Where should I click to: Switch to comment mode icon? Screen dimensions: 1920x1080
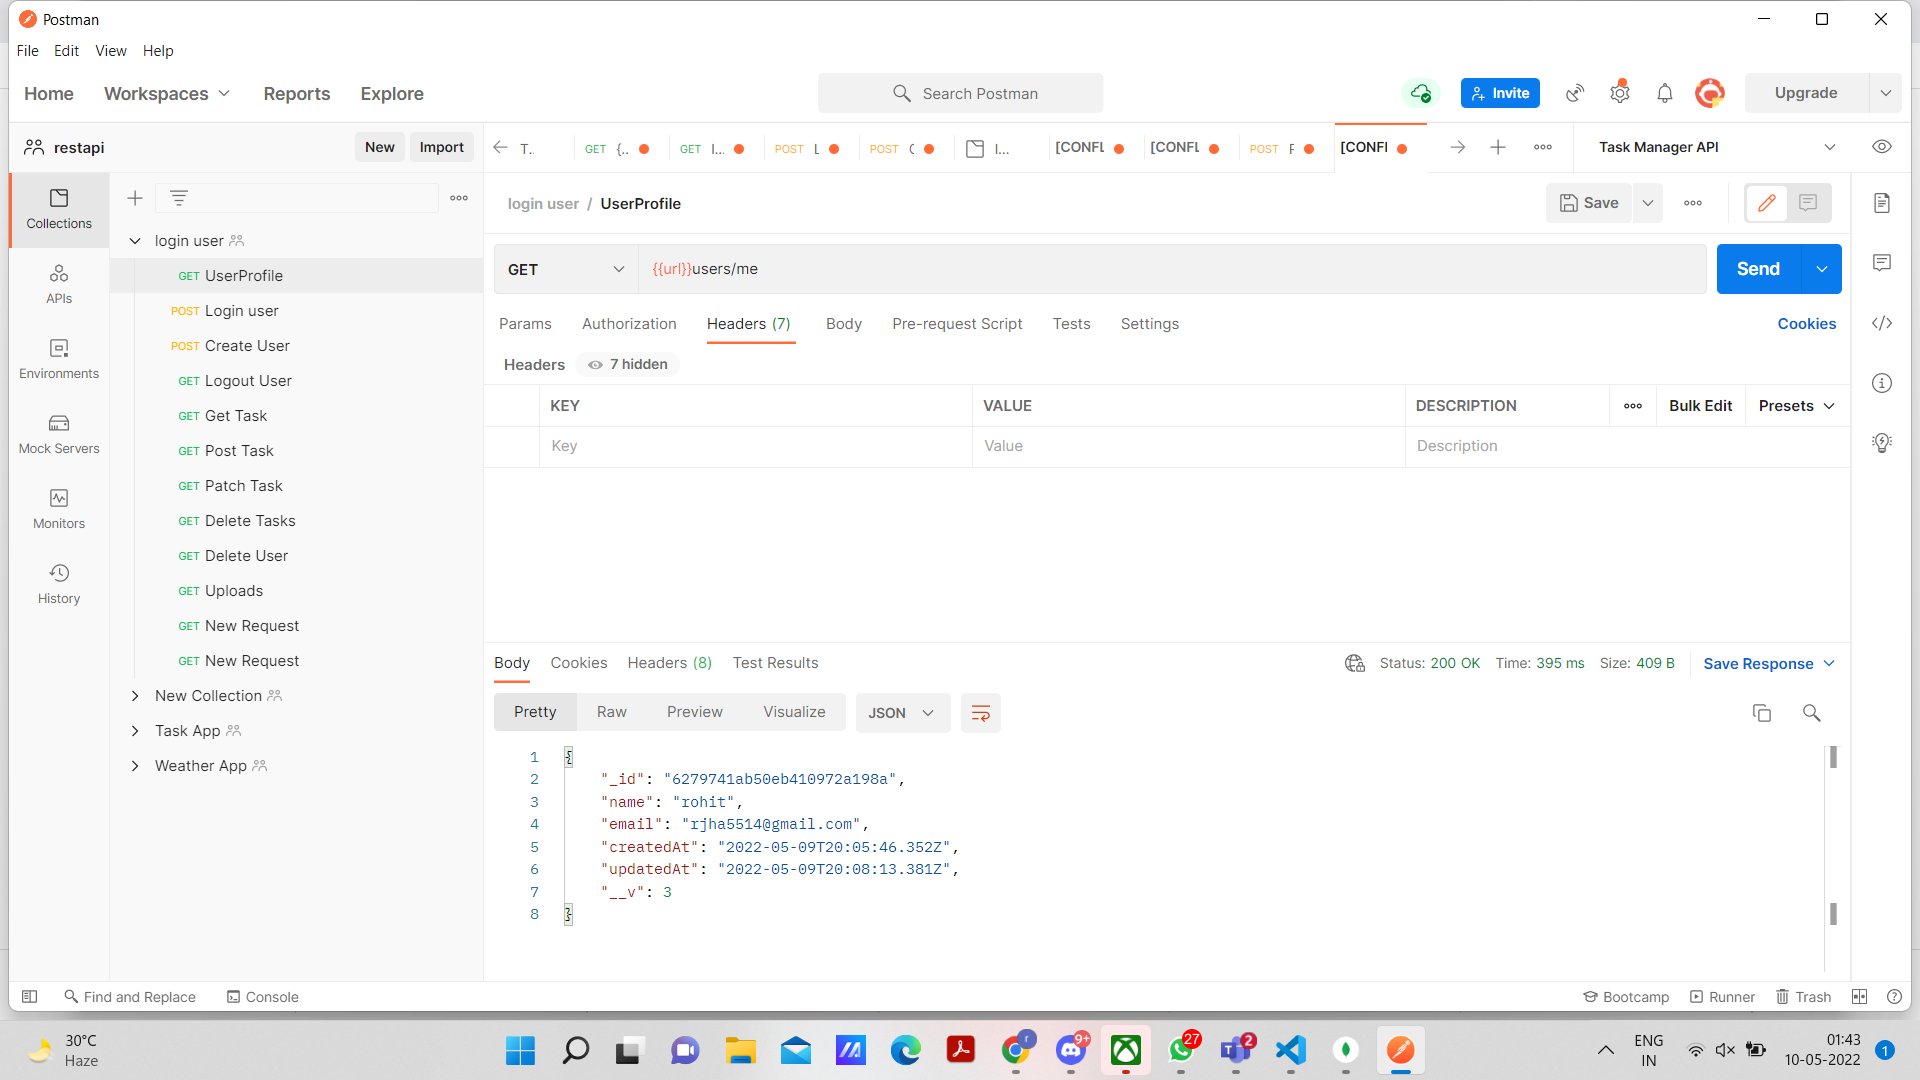(1808, 203)
